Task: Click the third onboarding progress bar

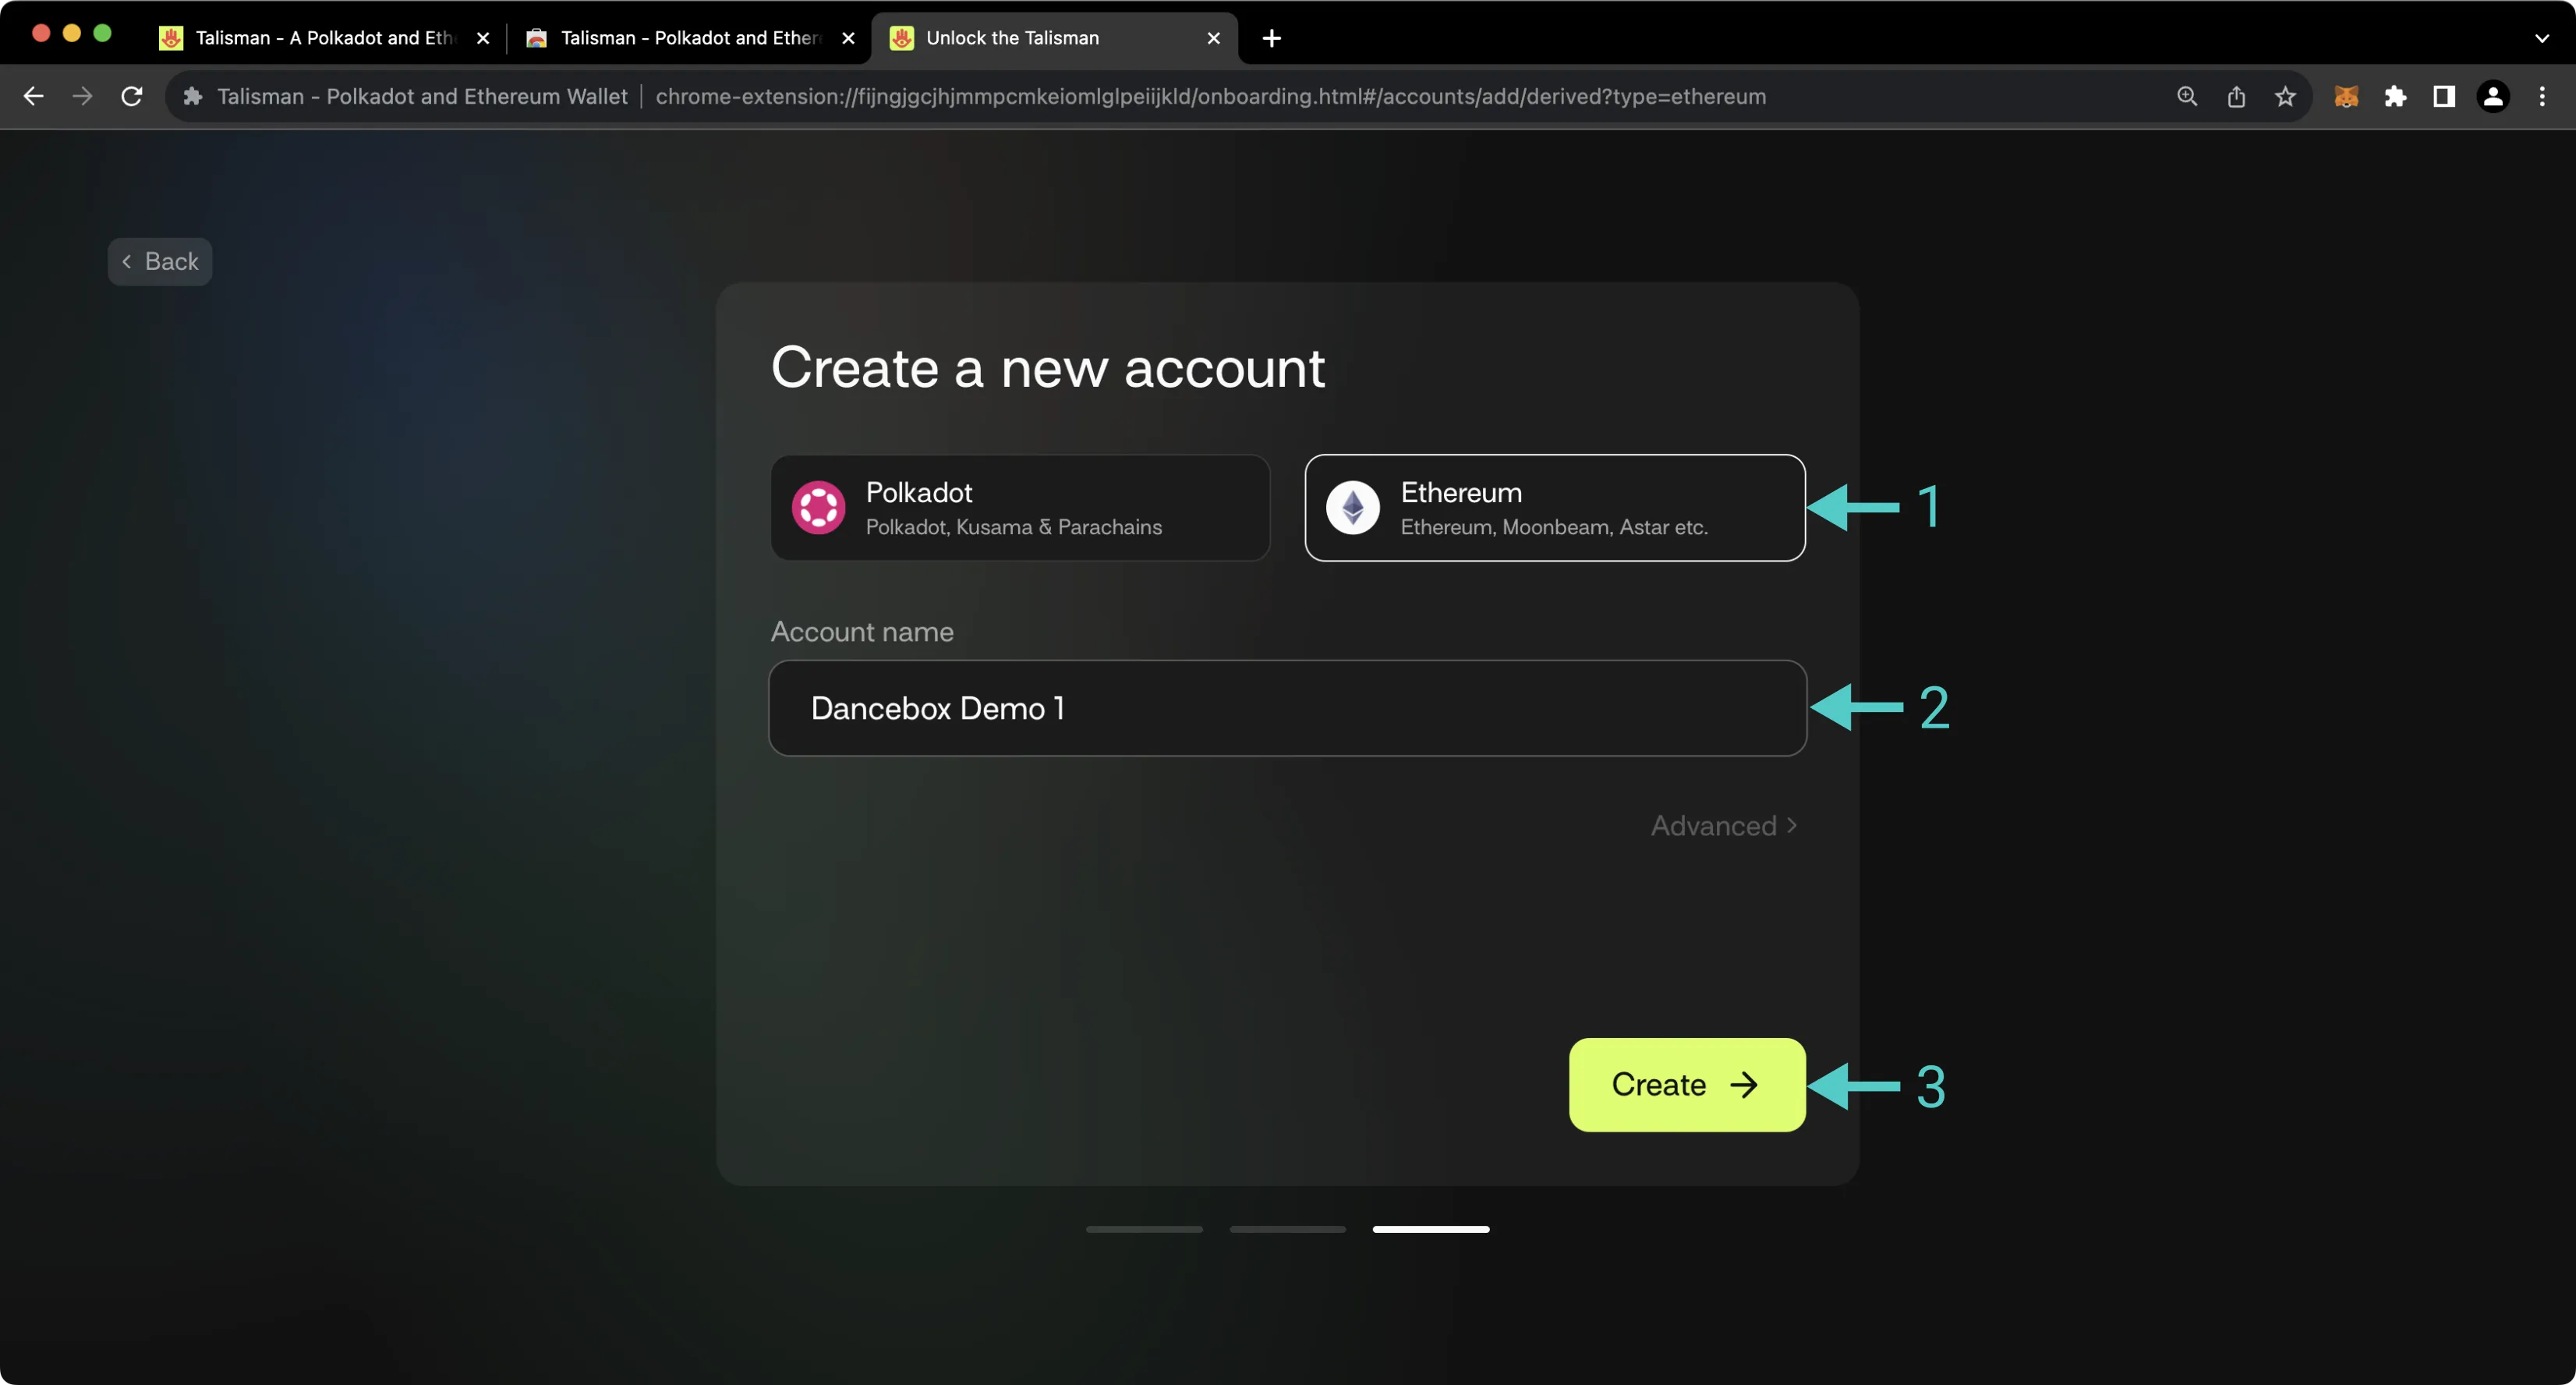Action: (x=1431, y=1229)
